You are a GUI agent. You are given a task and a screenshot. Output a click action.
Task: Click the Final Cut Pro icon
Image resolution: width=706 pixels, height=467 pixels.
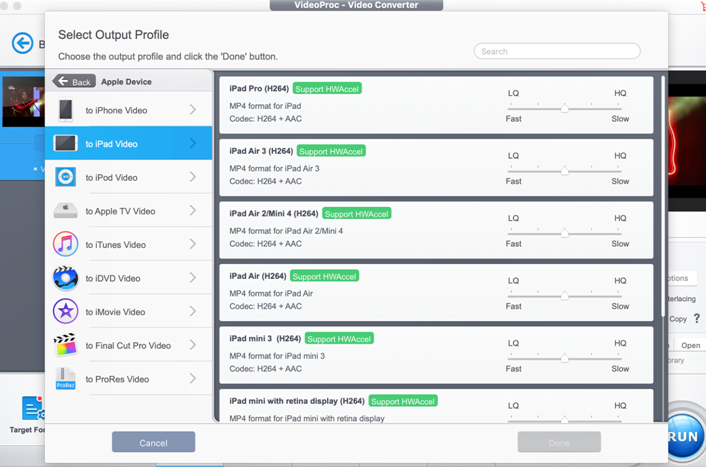65,345
